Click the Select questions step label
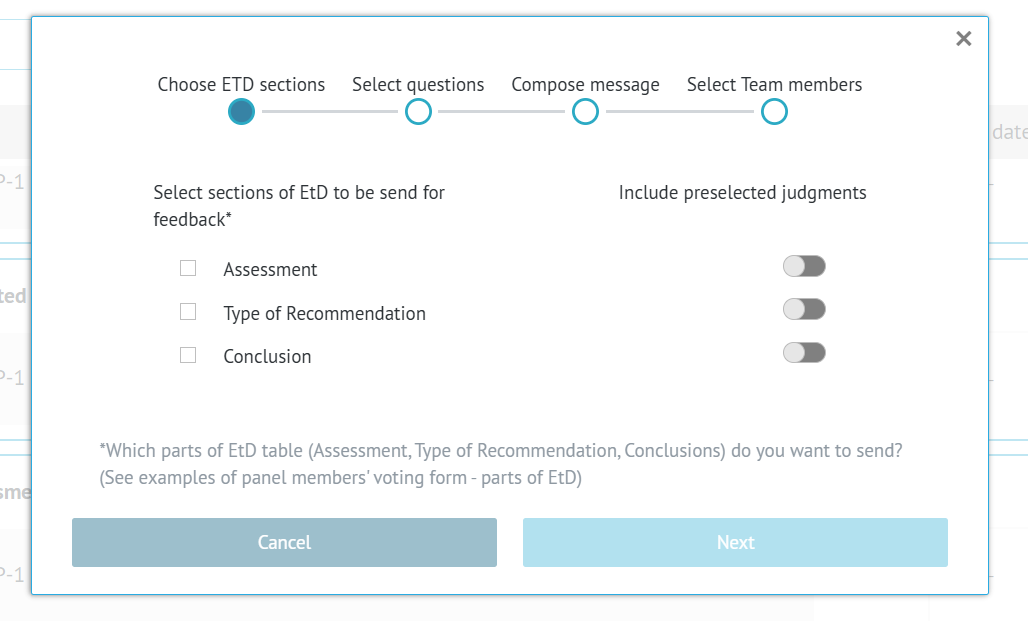Screen dimensions: 1028x621 418,85
